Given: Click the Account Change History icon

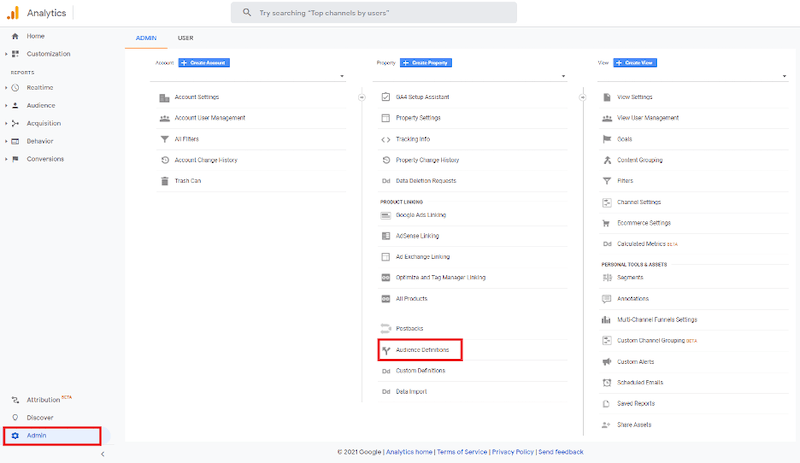Looking at the screenshot, I should point(165,160).
